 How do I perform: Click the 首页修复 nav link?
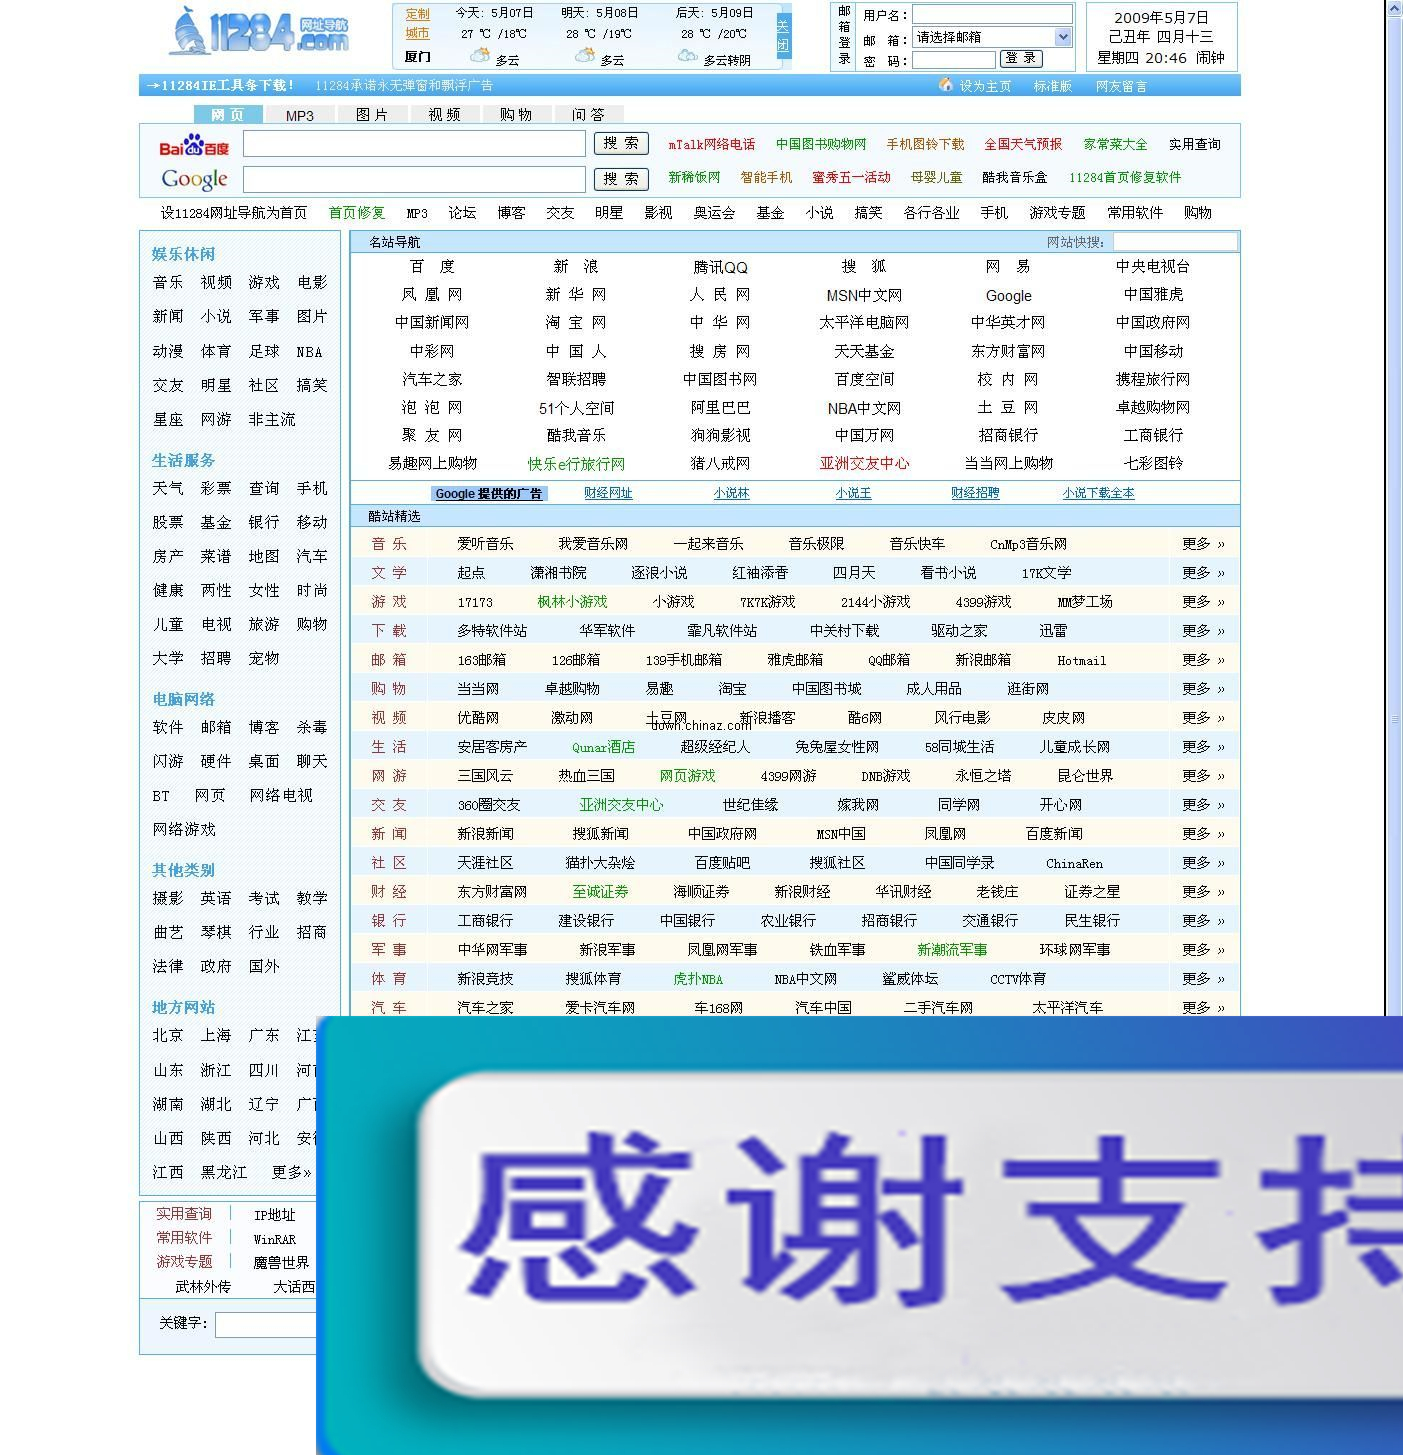click(x=356, y=213)
